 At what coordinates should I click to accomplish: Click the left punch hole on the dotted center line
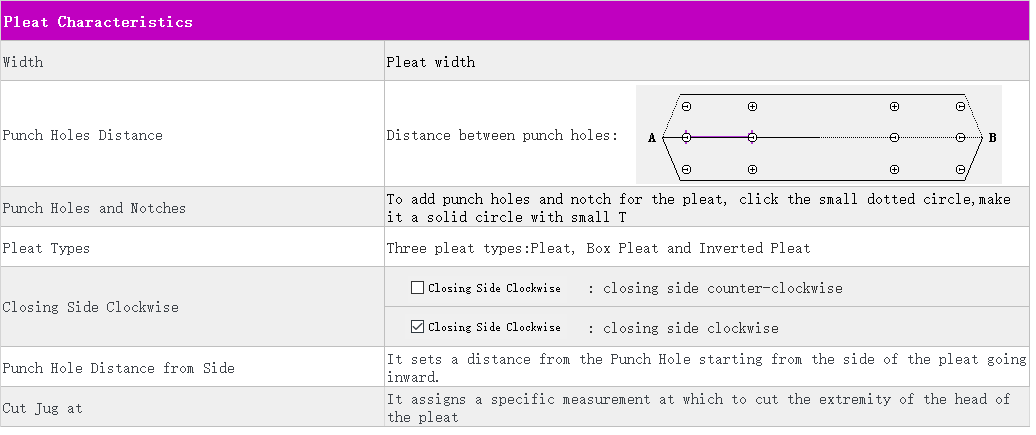pos(894,137)
